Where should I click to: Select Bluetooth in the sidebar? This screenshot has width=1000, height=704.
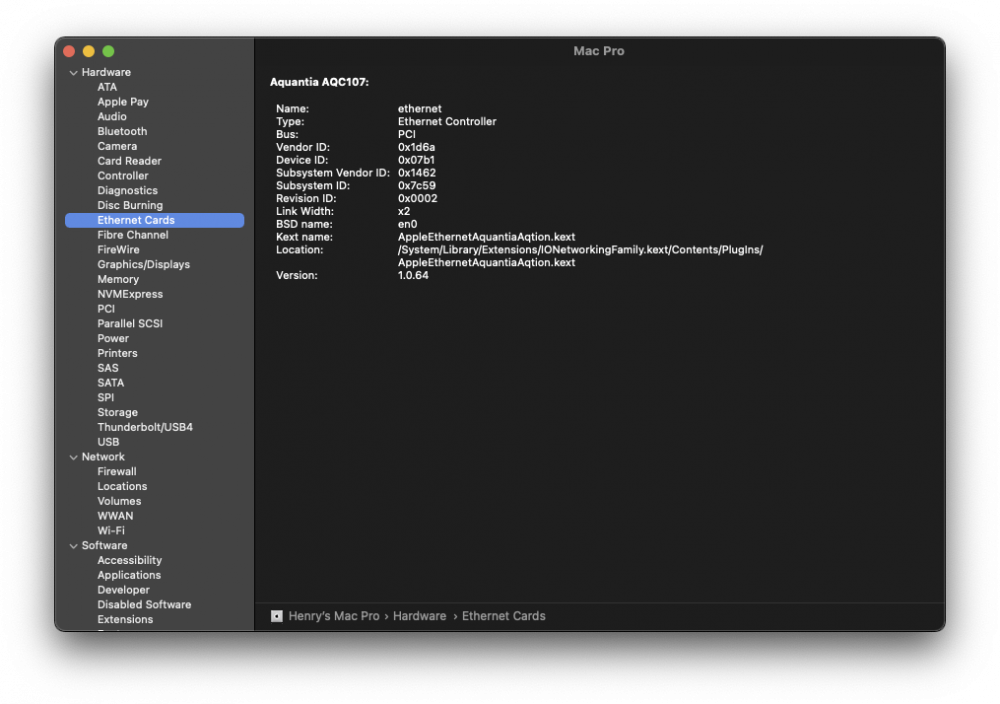[x=122, y=131]
